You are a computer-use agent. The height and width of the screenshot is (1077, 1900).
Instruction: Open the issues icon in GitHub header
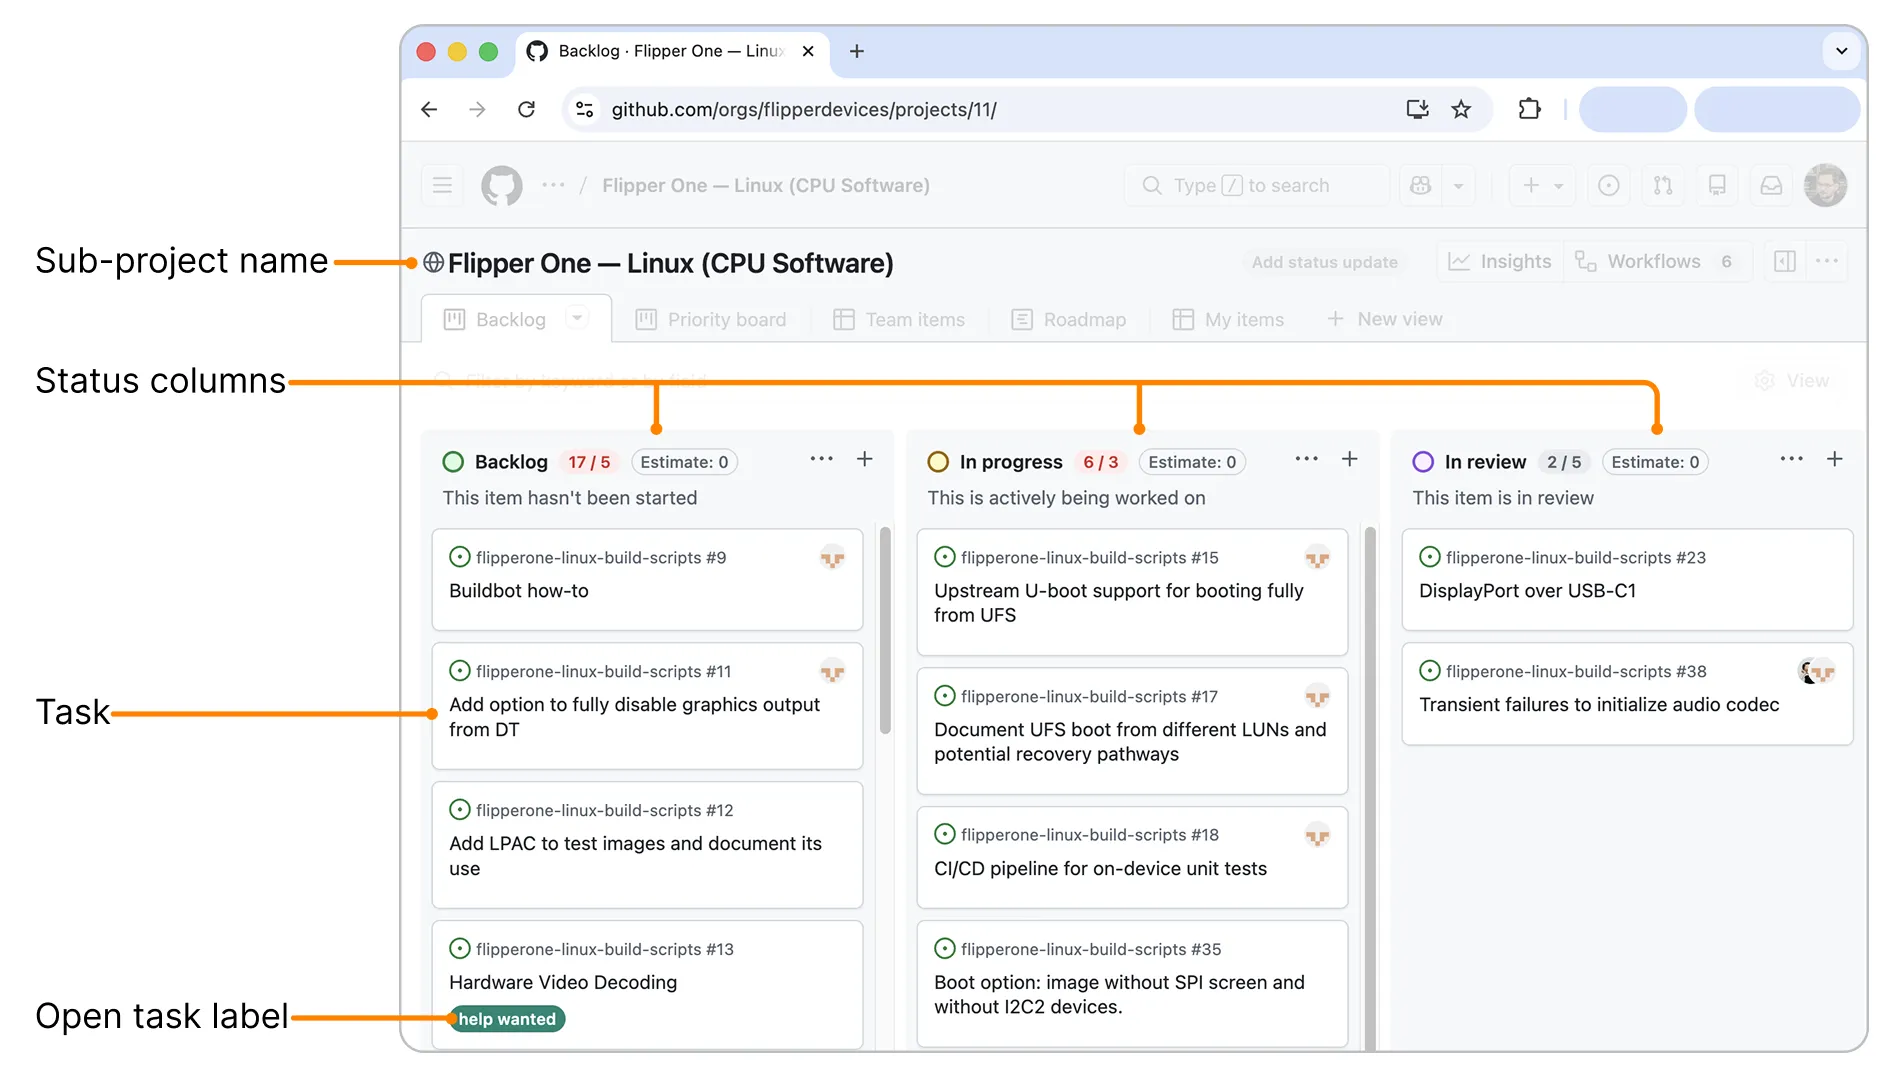coord(1609,186)
